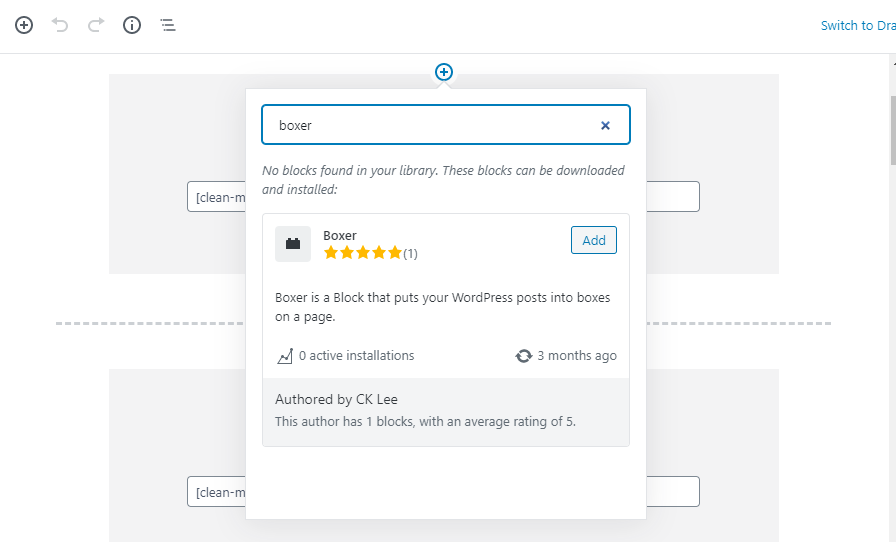The image size is (896, 542).
Task: Click the inline block inserter plus icon
Action: tap(444, 72)
